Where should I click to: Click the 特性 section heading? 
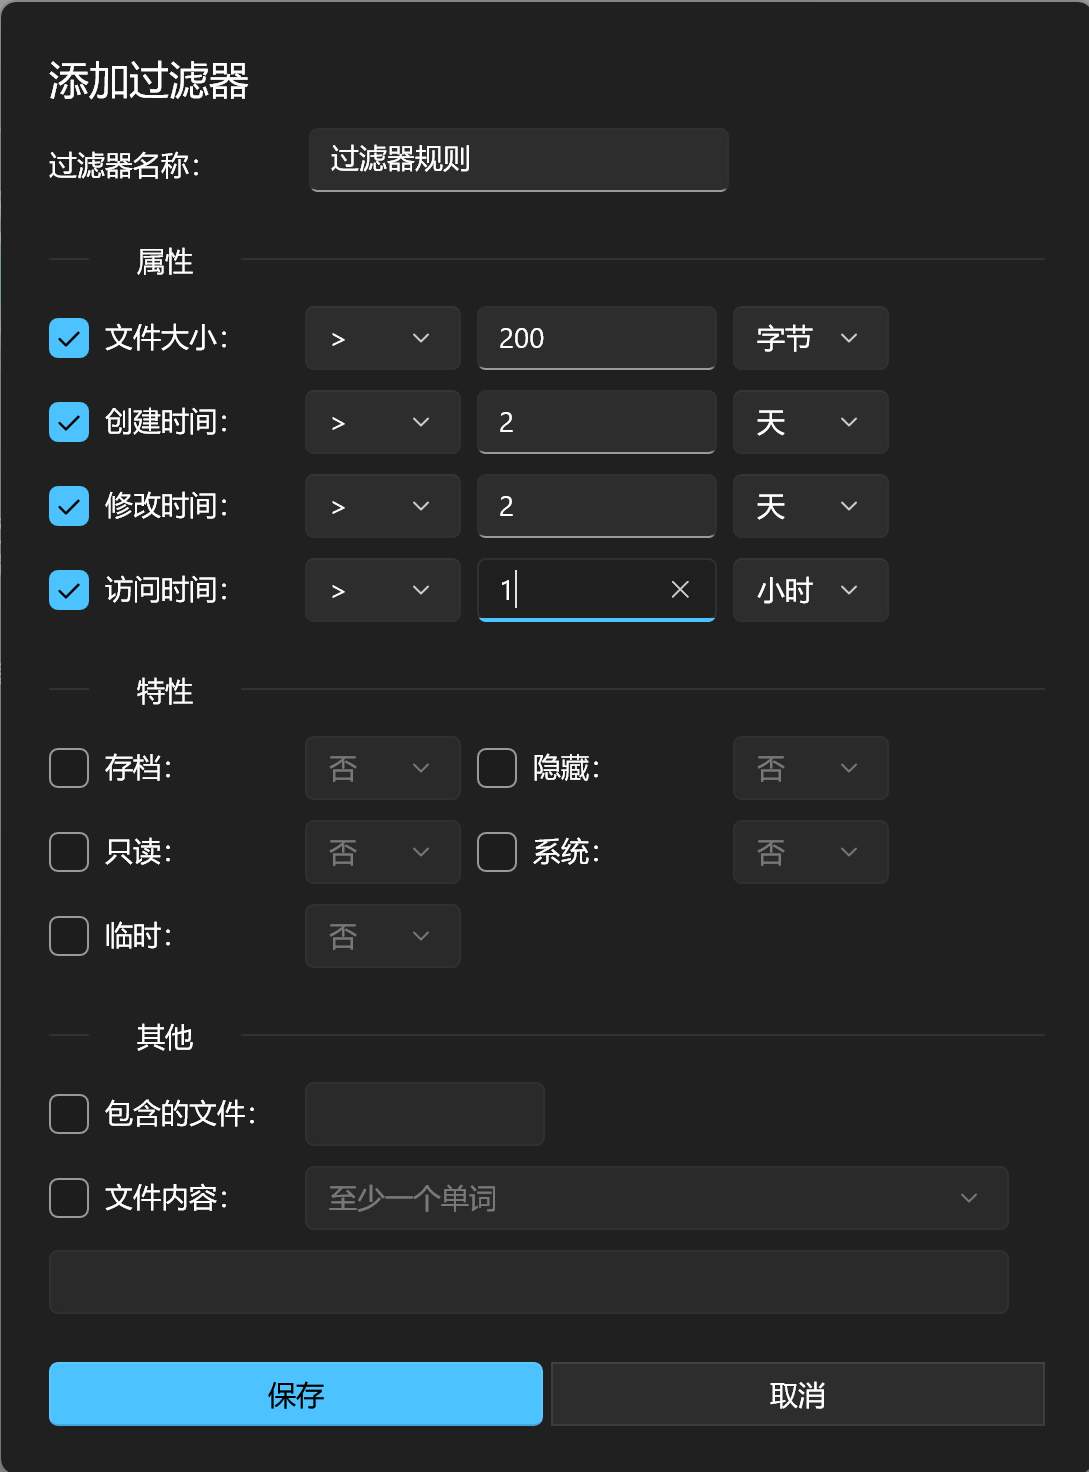tap(165, 692)
